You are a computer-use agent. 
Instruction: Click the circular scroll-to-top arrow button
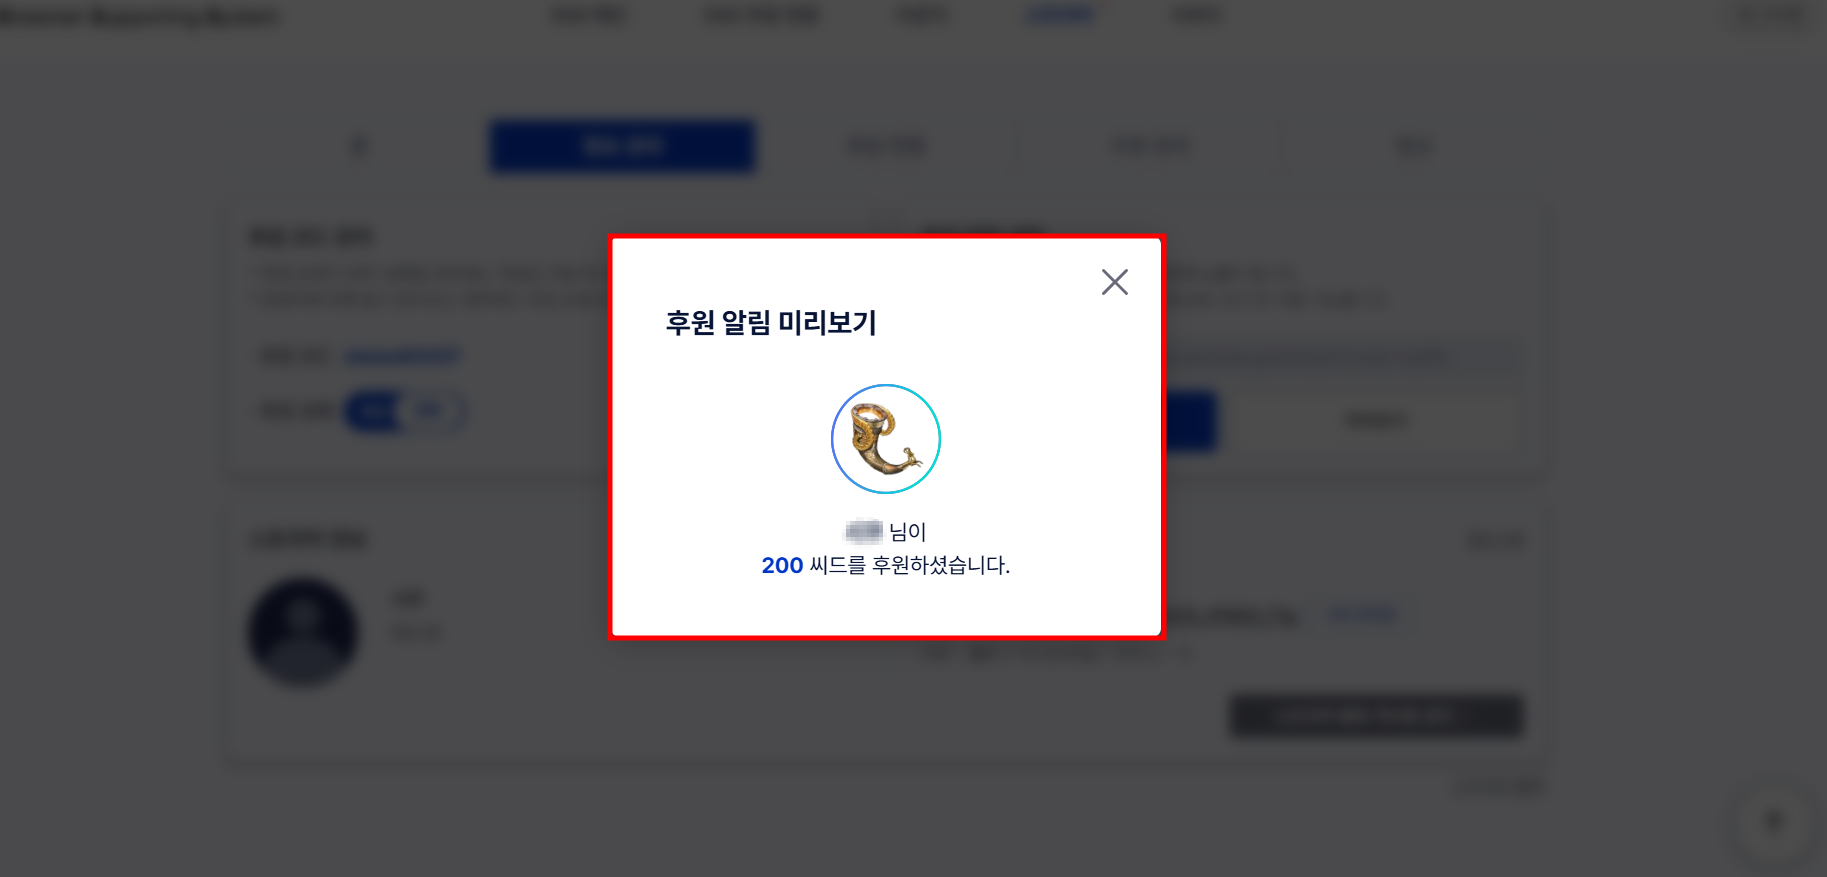click(x=1774, y=822)
